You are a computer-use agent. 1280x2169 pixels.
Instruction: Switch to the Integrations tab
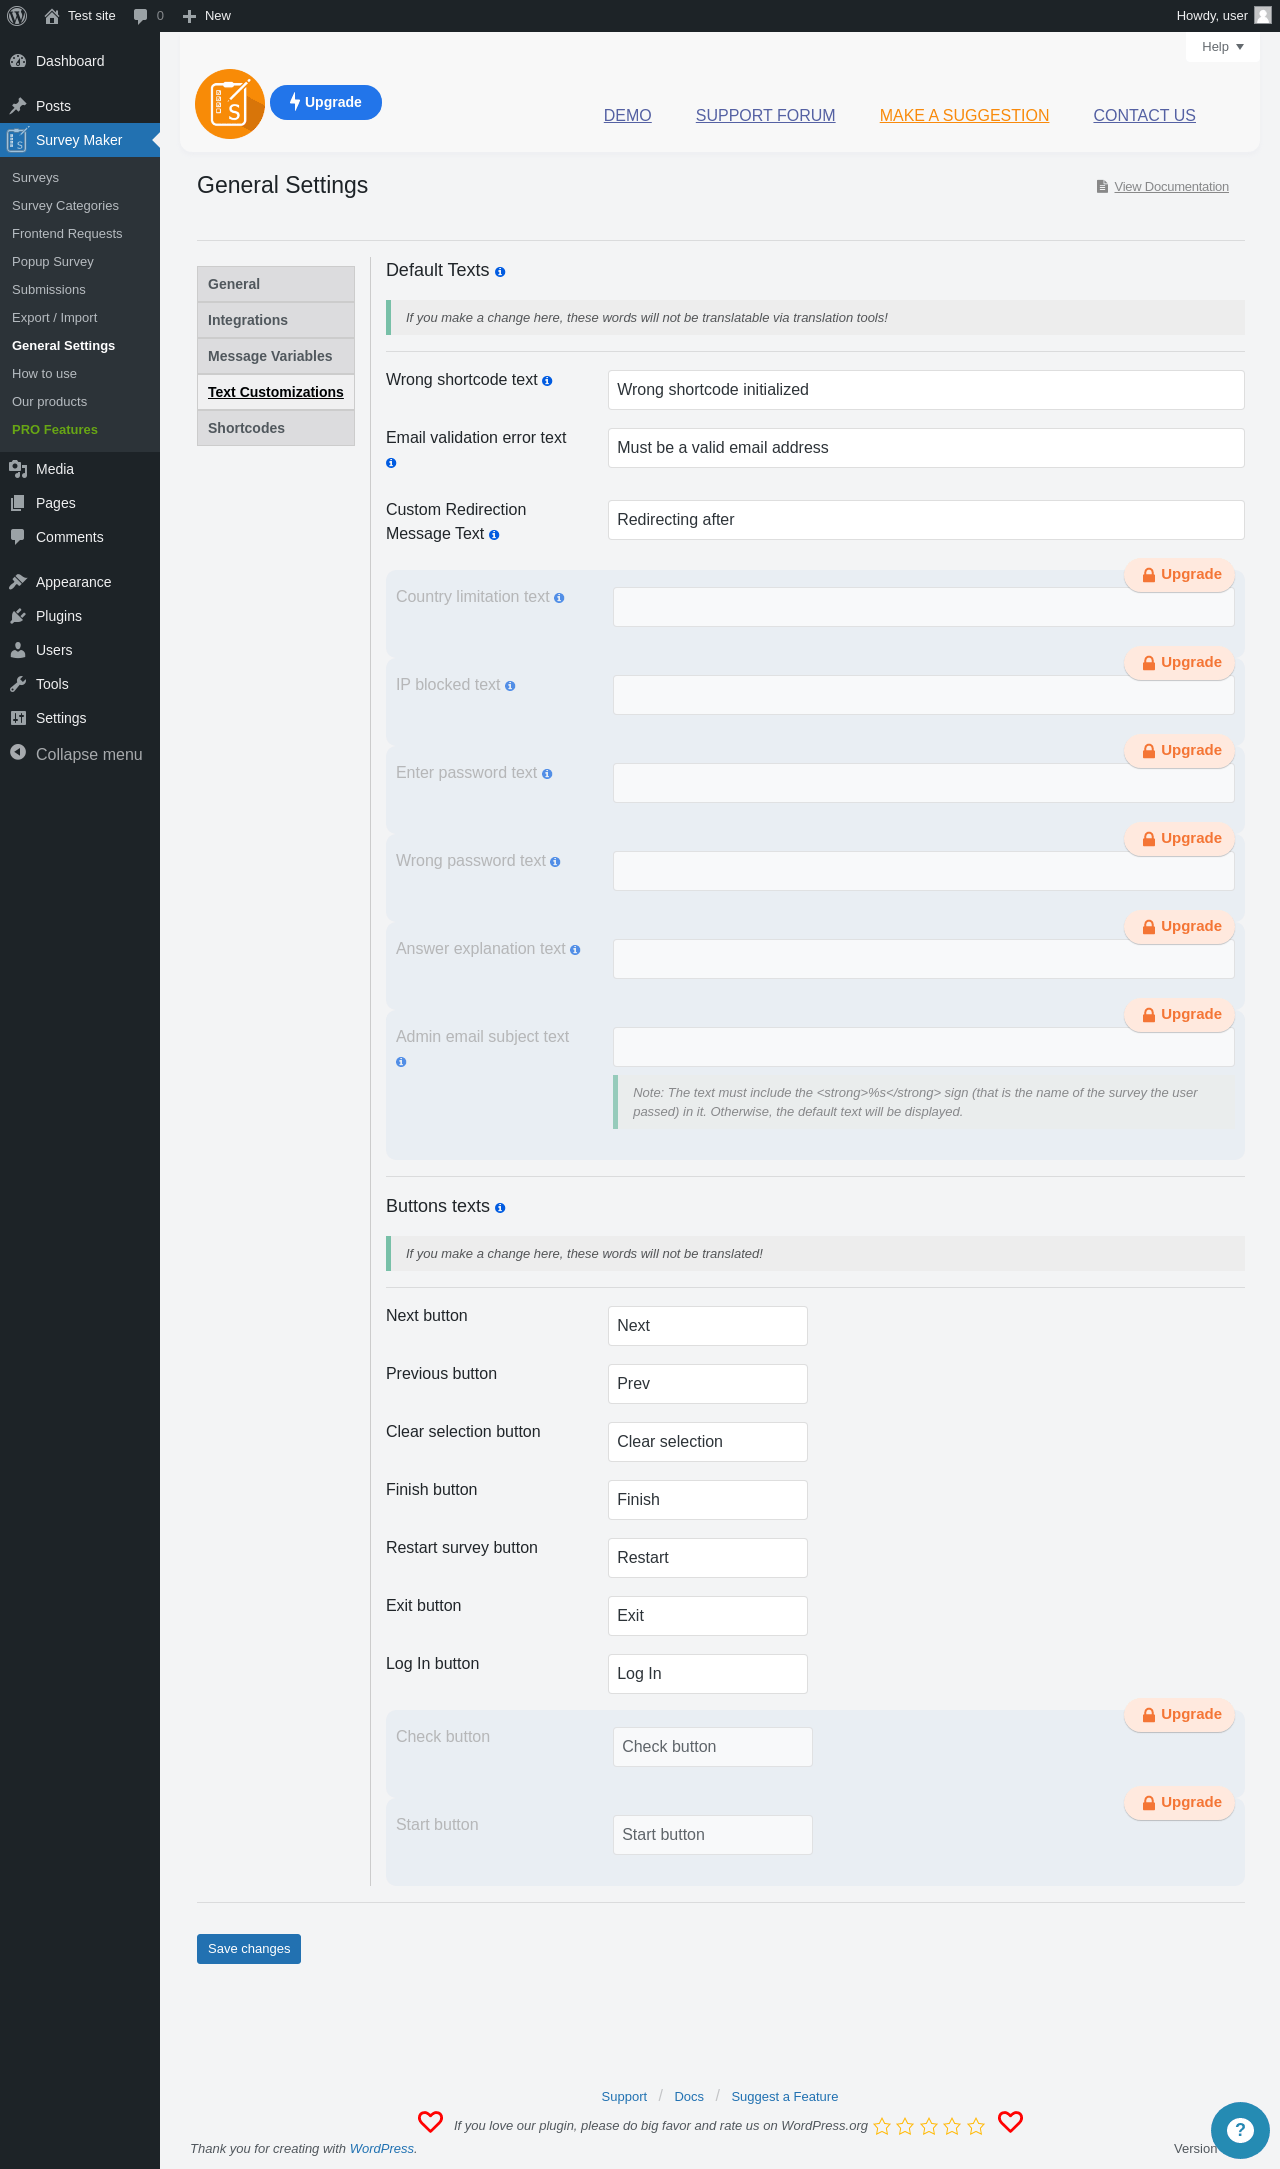[276, 320]
